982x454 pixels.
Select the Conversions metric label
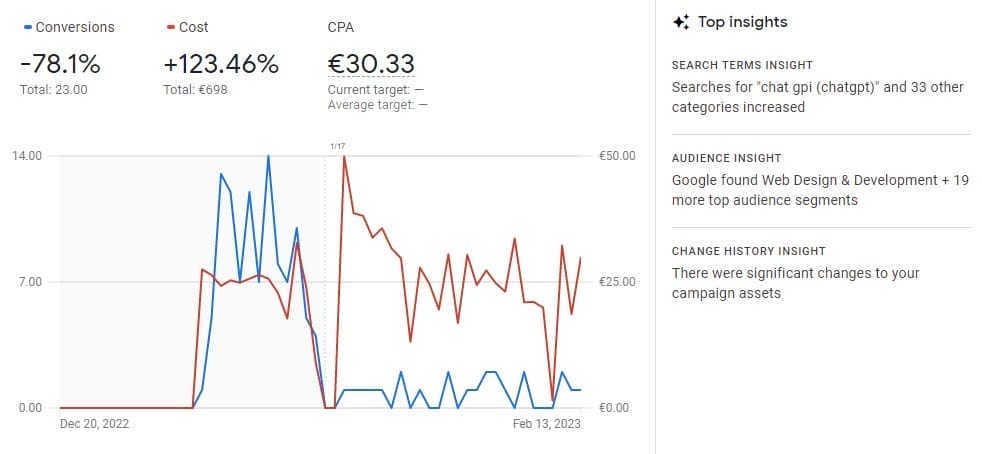pyautogui.click(x=74, y=27)
